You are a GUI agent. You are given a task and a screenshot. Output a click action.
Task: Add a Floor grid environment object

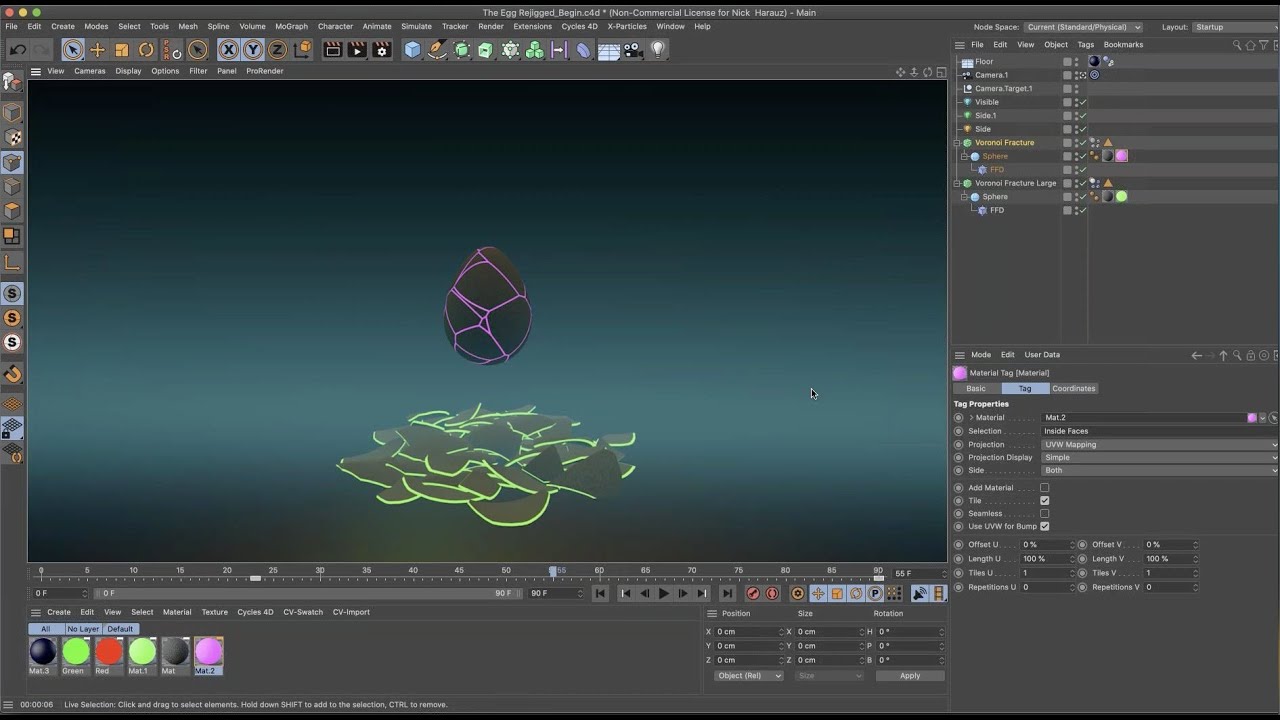[x=608, y=50]
